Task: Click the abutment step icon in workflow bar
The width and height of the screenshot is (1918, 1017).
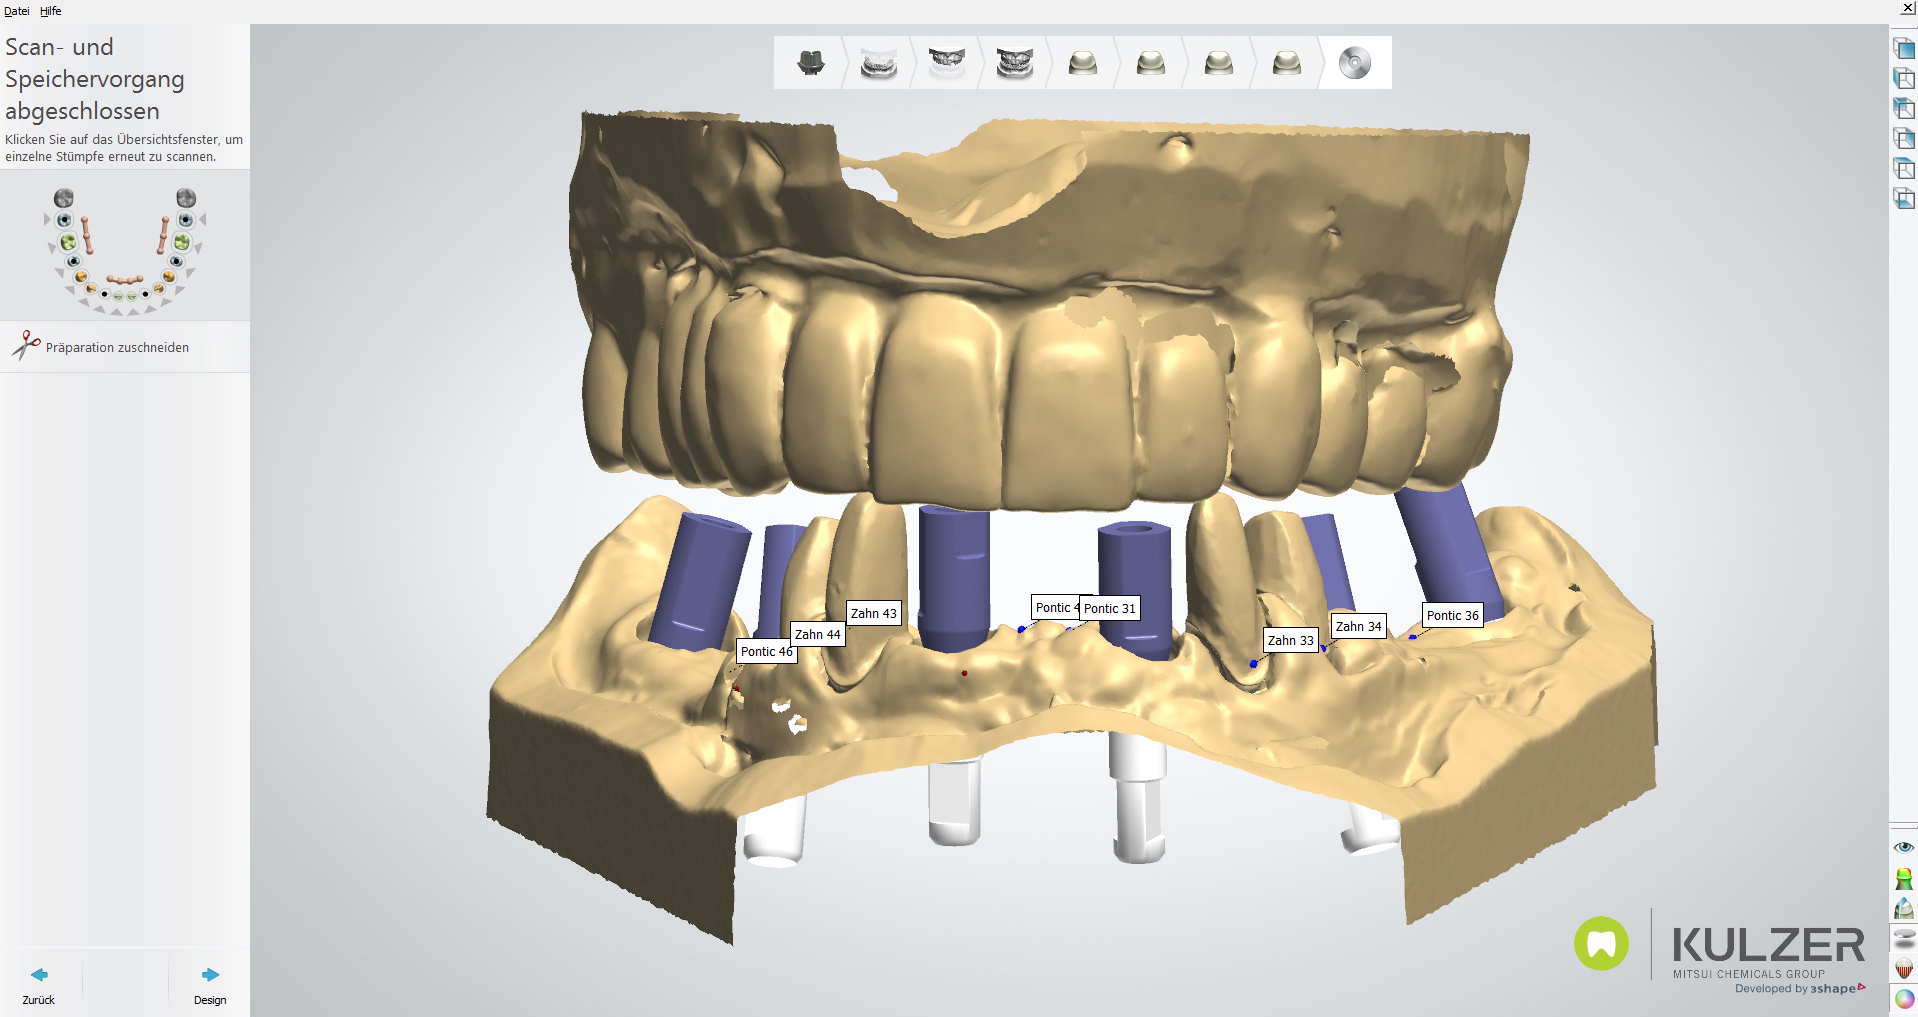Action: 811,63
